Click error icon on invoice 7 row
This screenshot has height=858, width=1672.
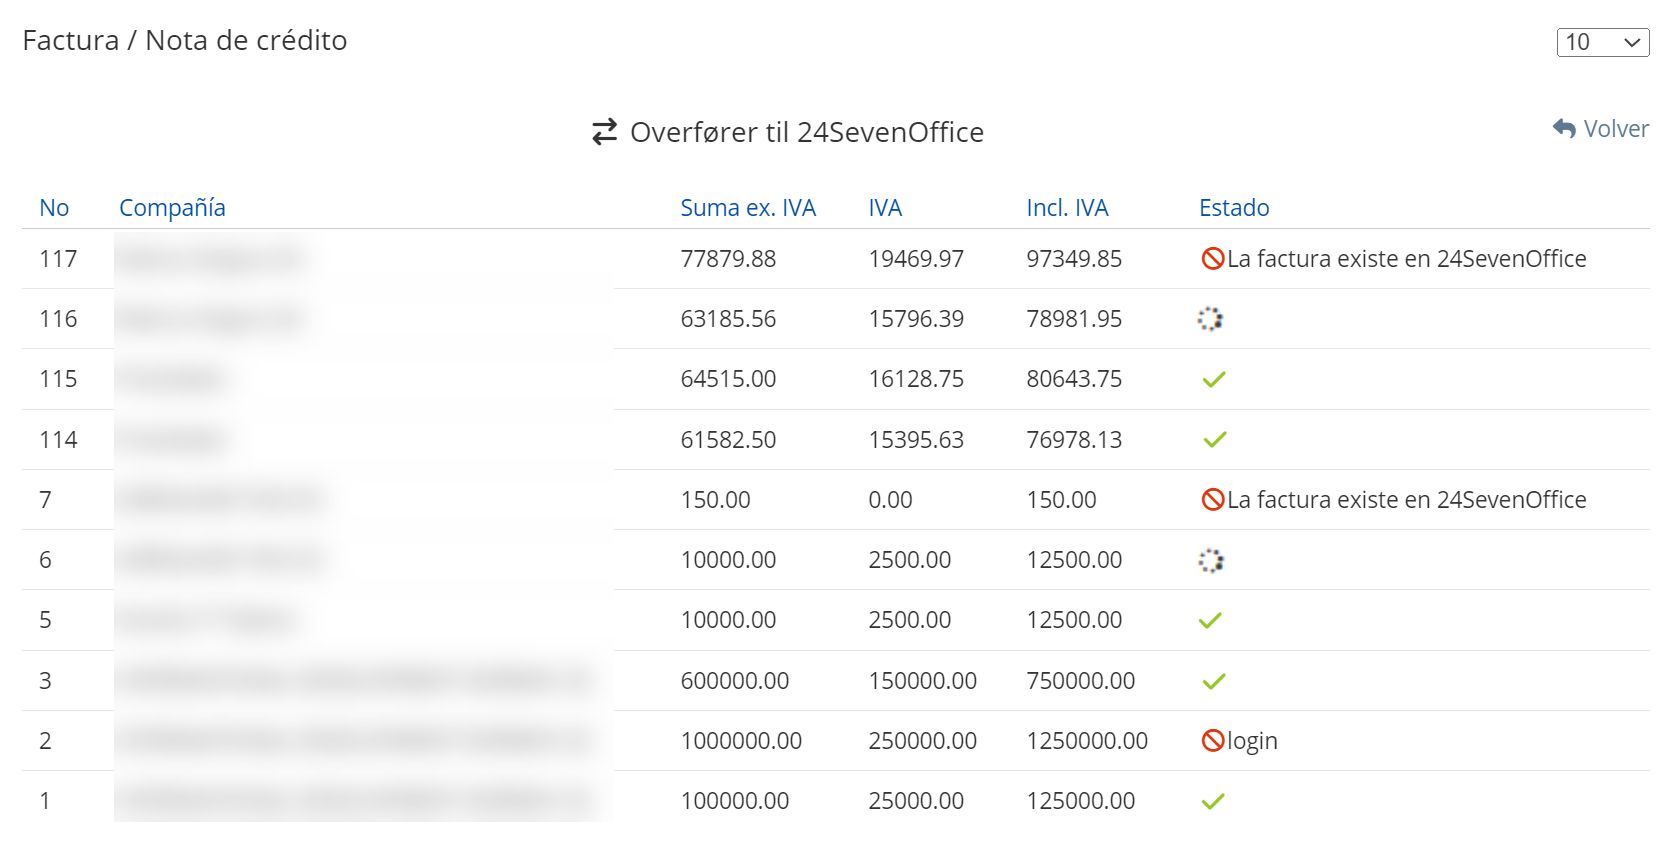pyautogui.click(x=1212, y=500)
